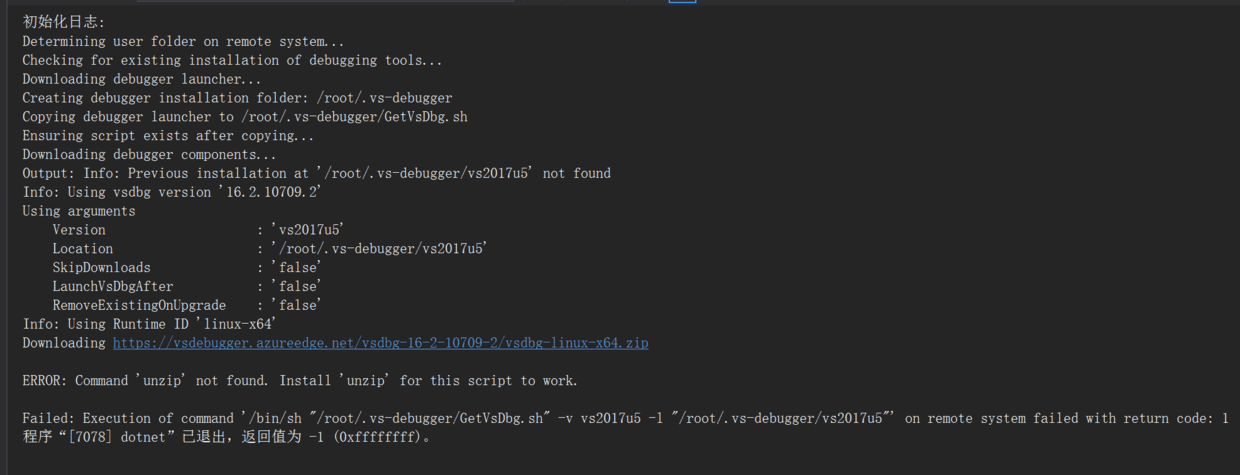The height and width of the screenshot is (475, 1240).
Task: Click the 'Downloading debugger launcher...' line
Action: point(142,79)
